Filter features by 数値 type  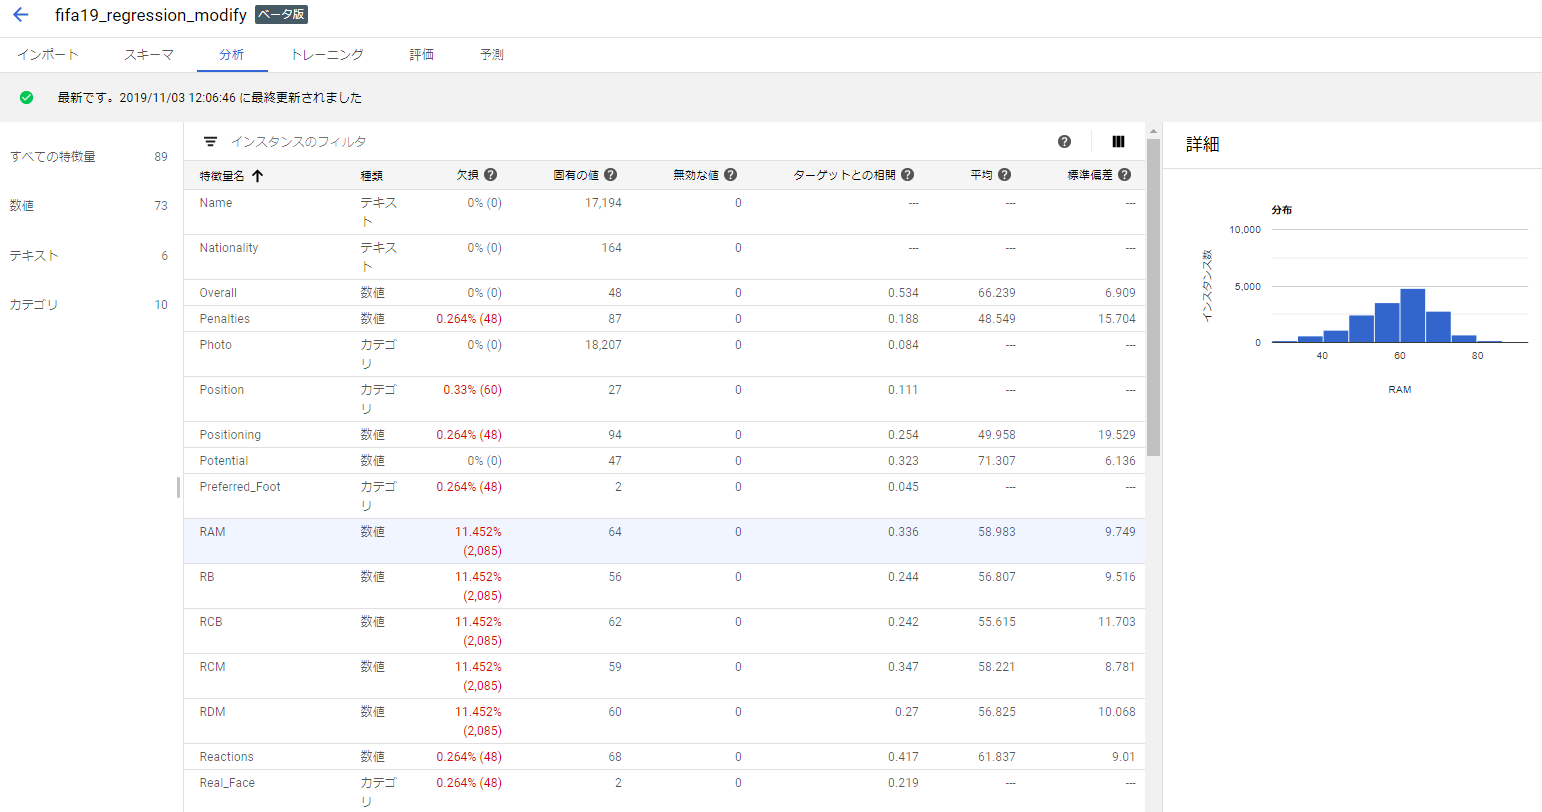coord(88,205)
